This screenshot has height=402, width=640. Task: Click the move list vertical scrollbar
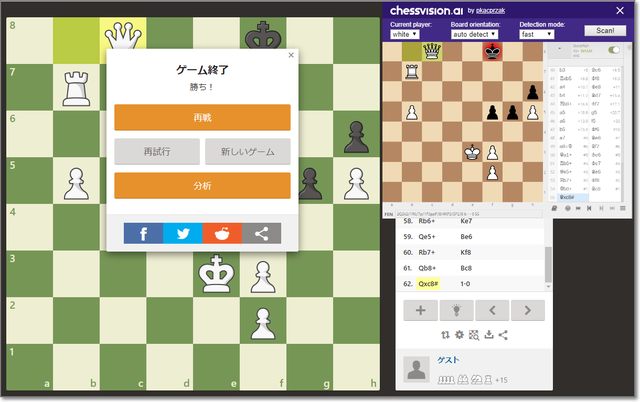[547, 264]
